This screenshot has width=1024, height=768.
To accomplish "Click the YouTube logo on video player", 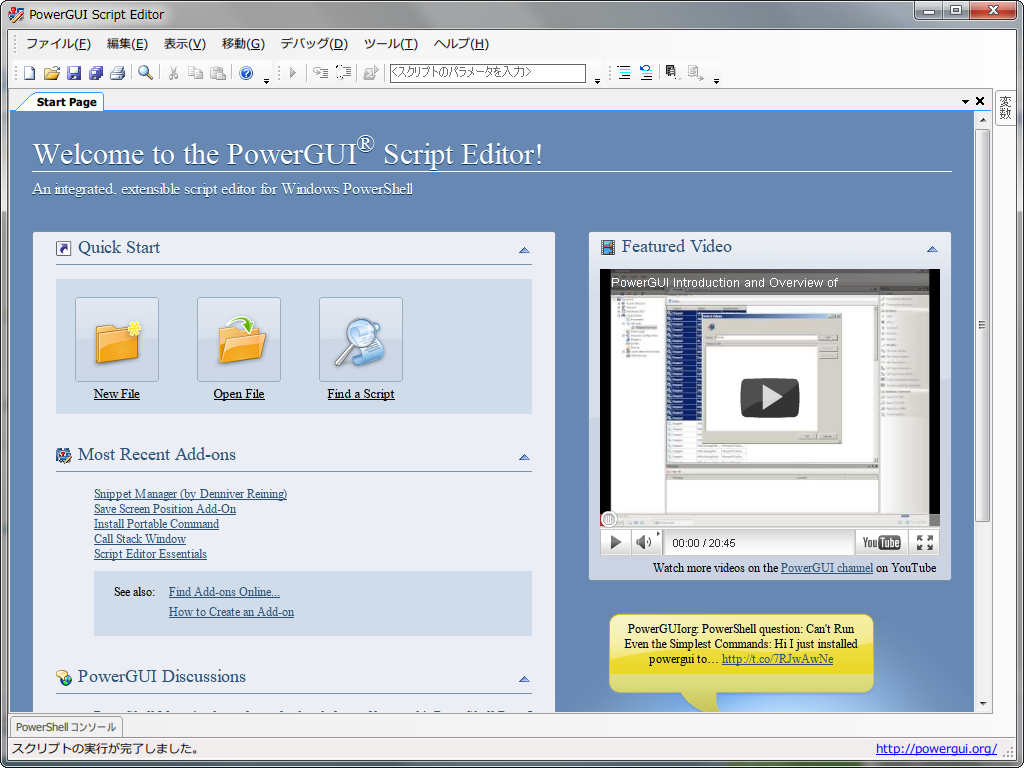I will (882, 542).
